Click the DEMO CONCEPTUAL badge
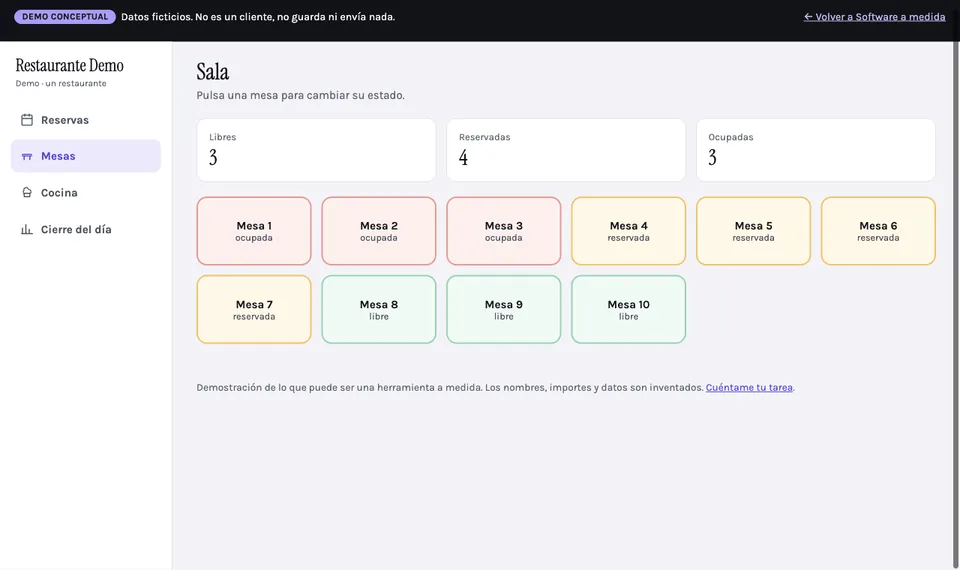The image size is (960, 570). 65,17
